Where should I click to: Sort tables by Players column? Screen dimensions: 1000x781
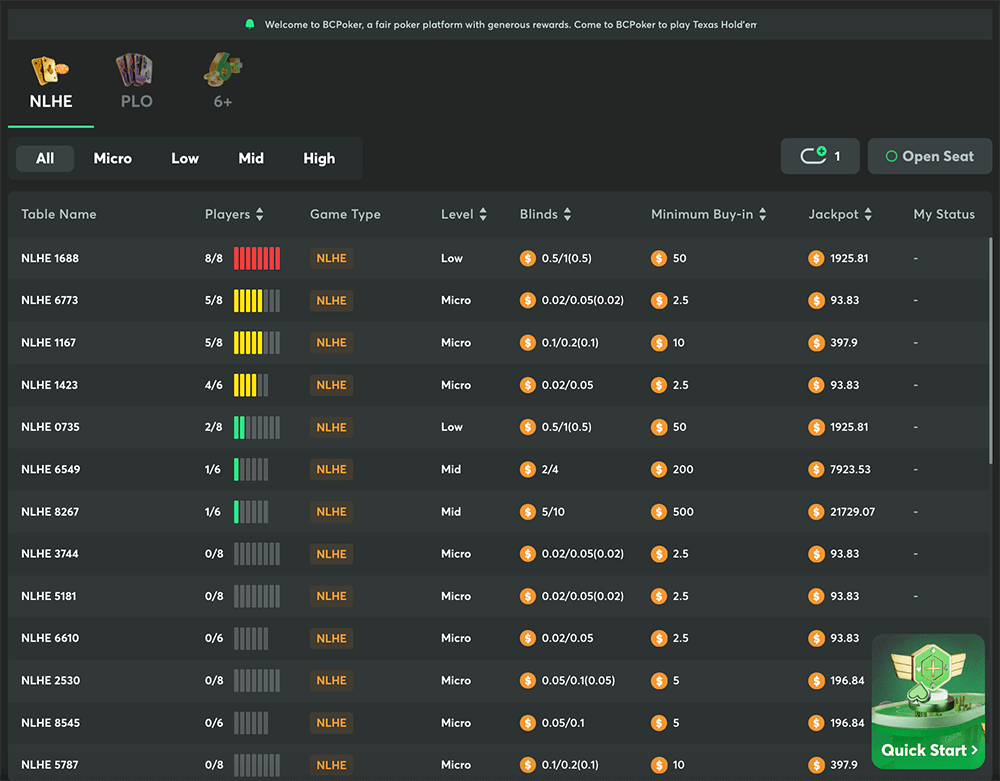[x=260, y=214]
